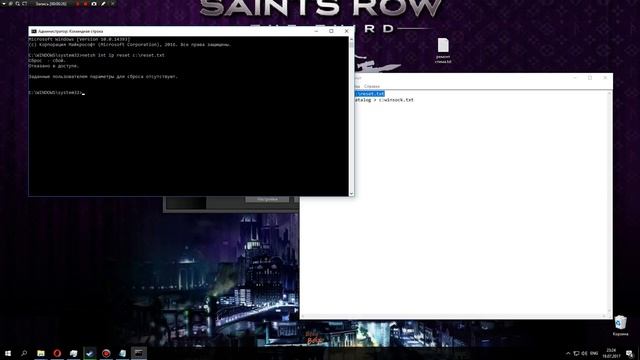Click the Command Prompt title bar text
The height and width of the screenshot is (360, 640).
pyautogui.click(x=71, y=31)
